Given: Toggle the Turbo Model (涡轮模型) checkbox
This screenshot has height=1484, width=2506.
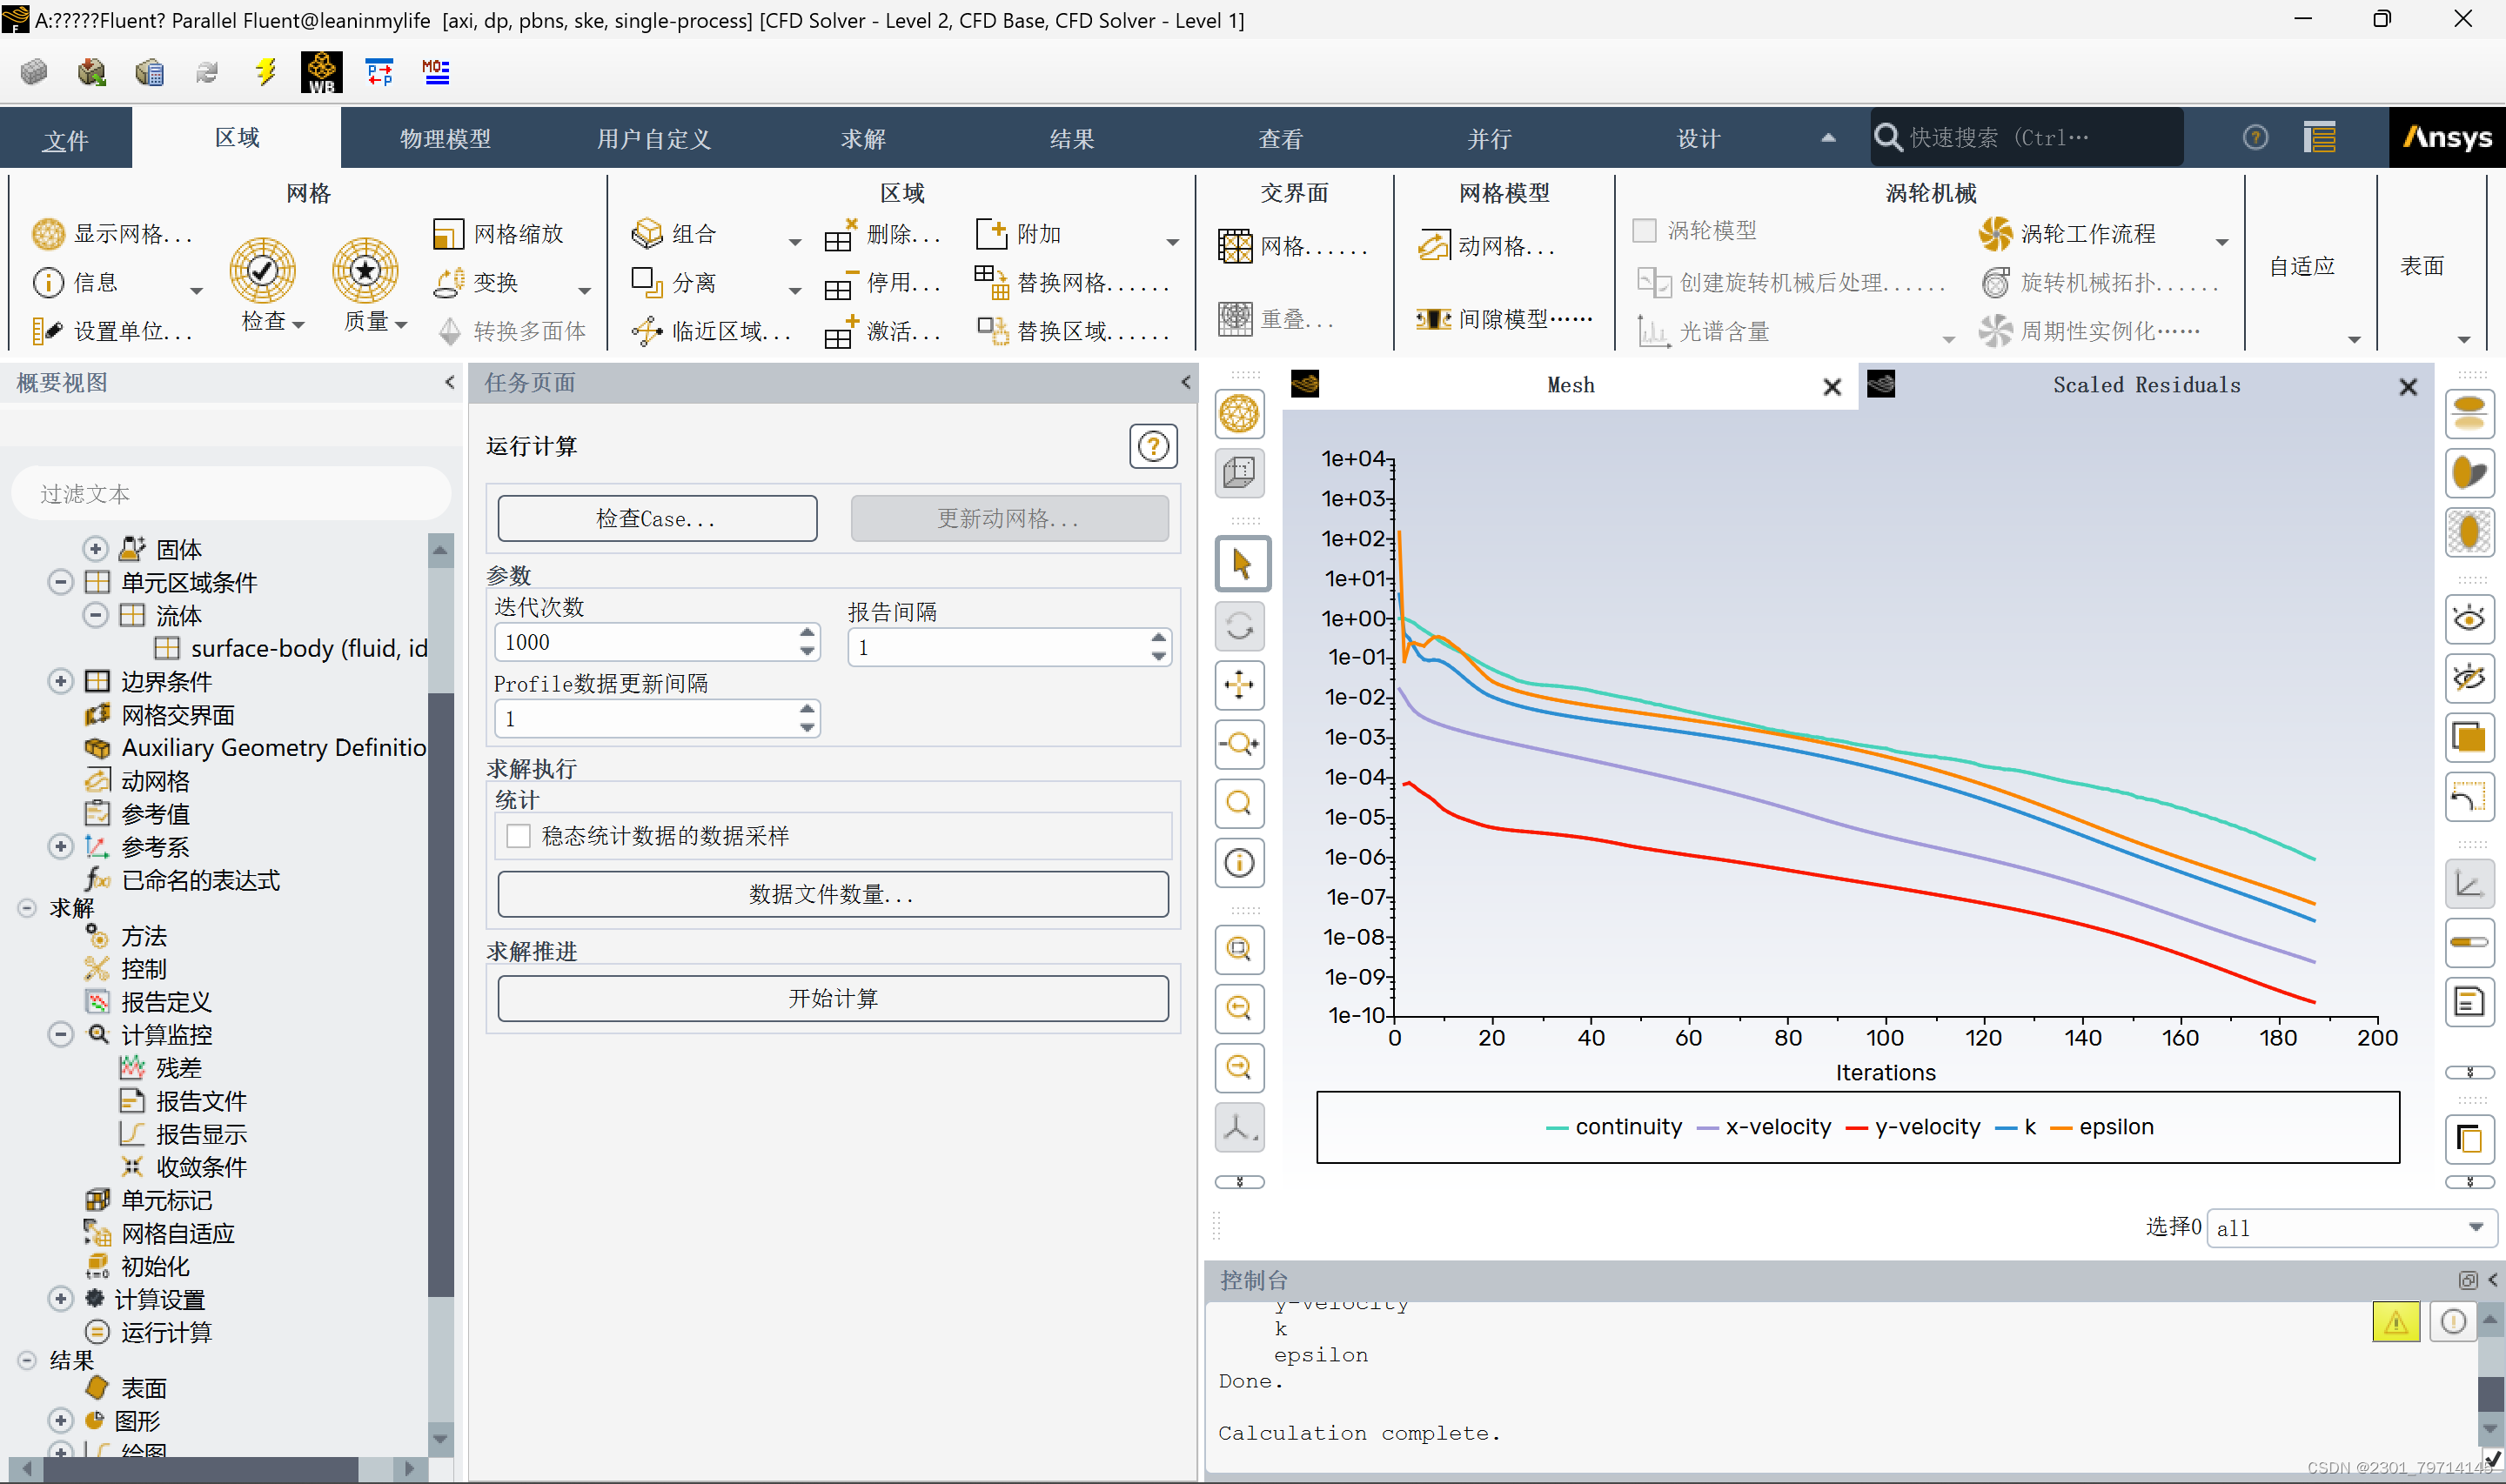Looking at the screenshot, I should pos(1644,231).
